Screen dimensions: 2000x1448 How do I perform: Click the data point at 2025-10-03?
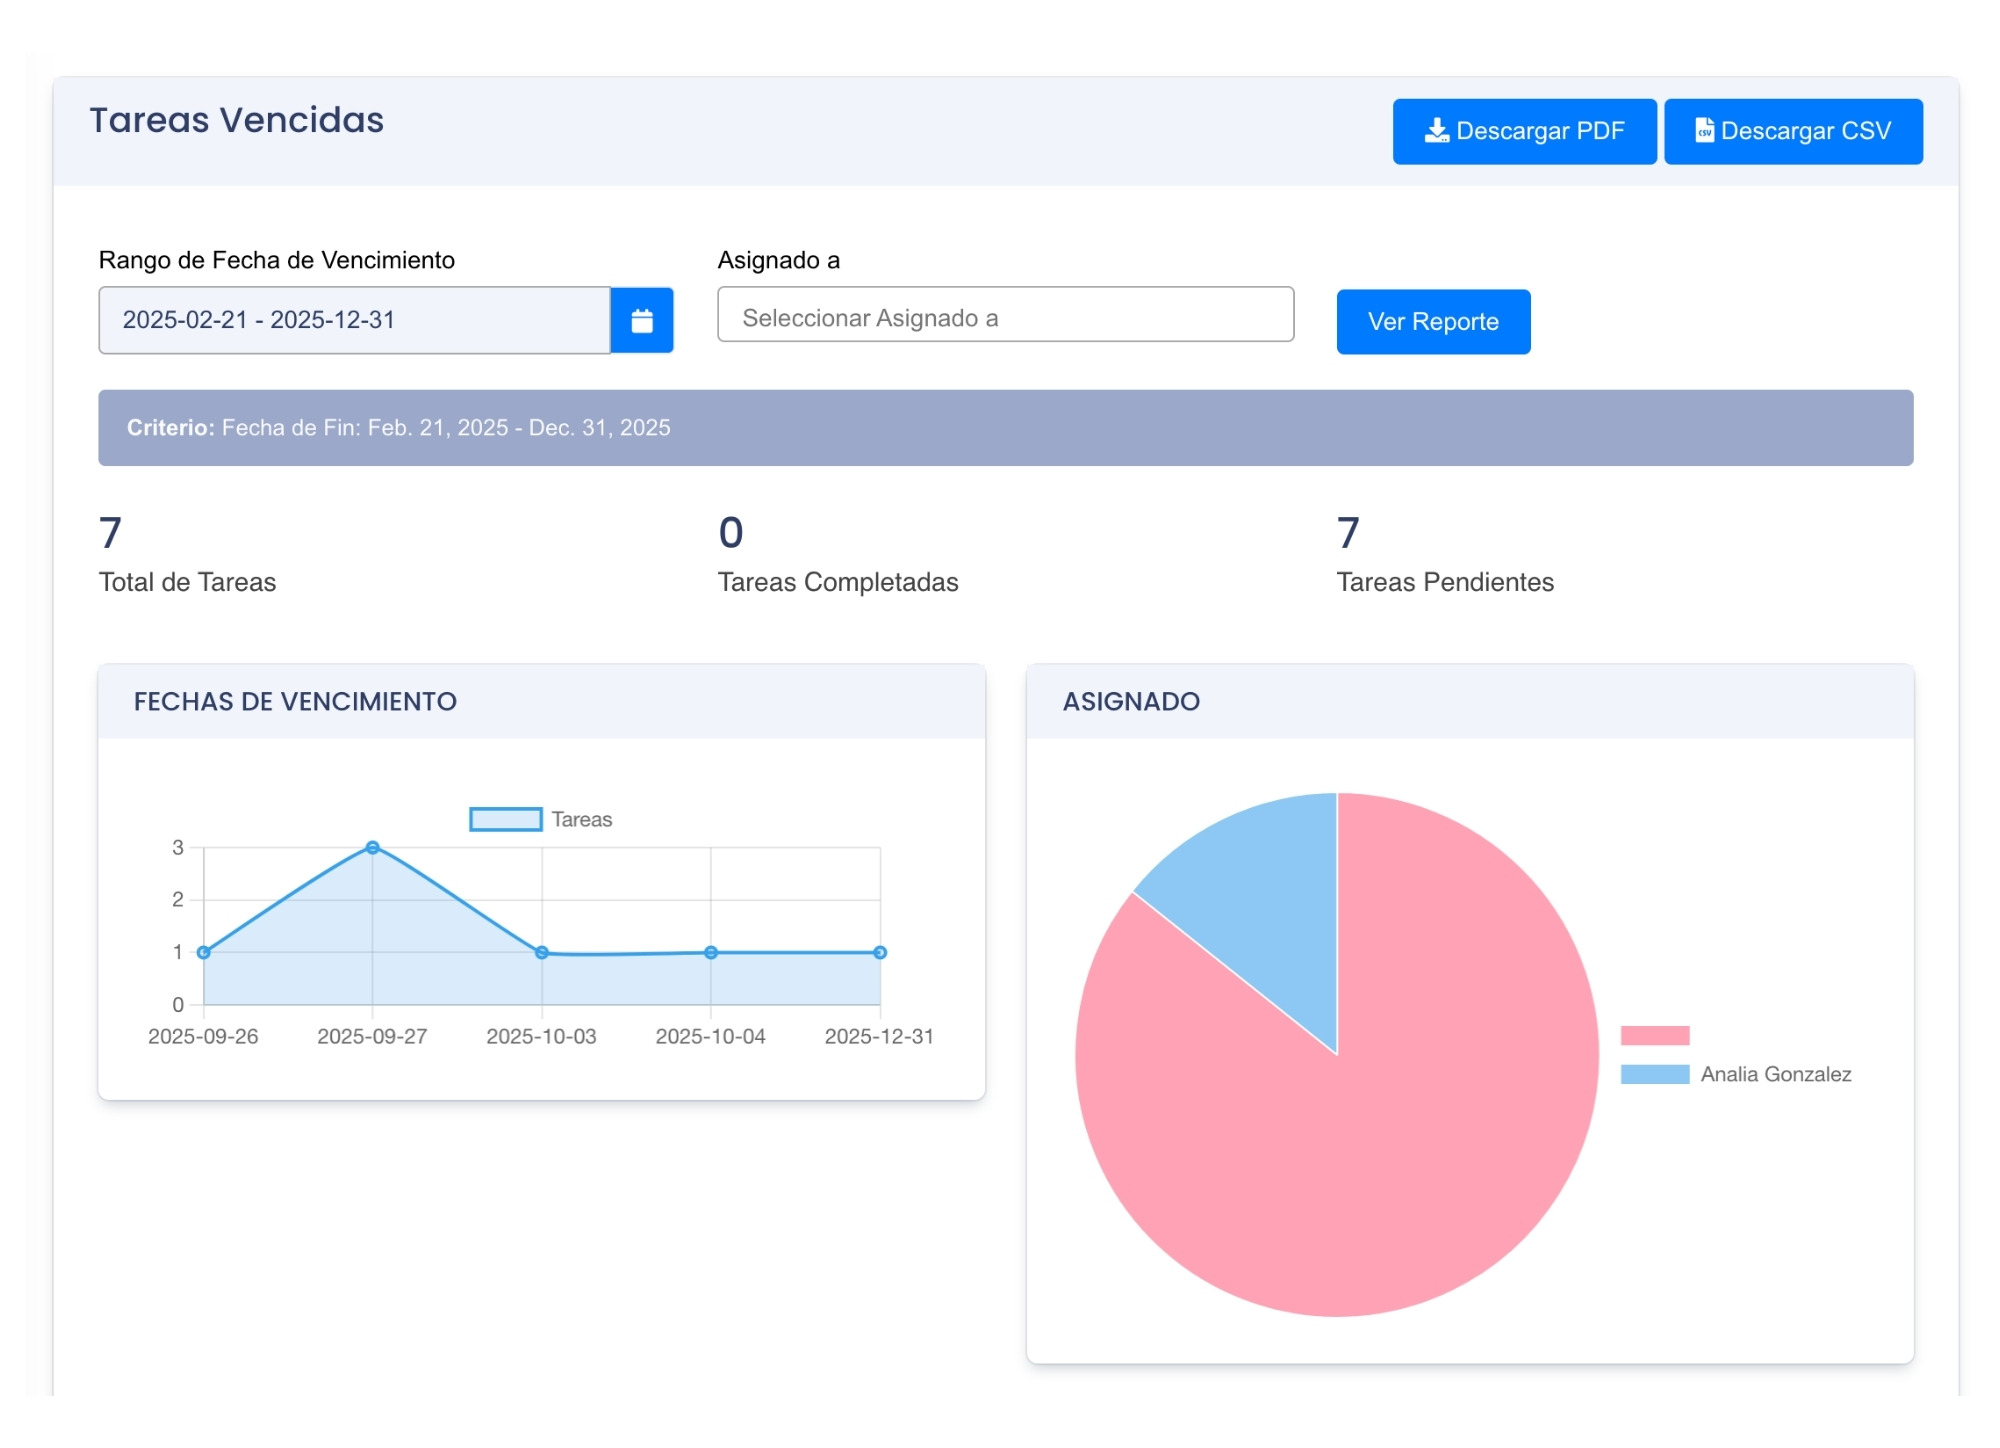pos(542,953)
